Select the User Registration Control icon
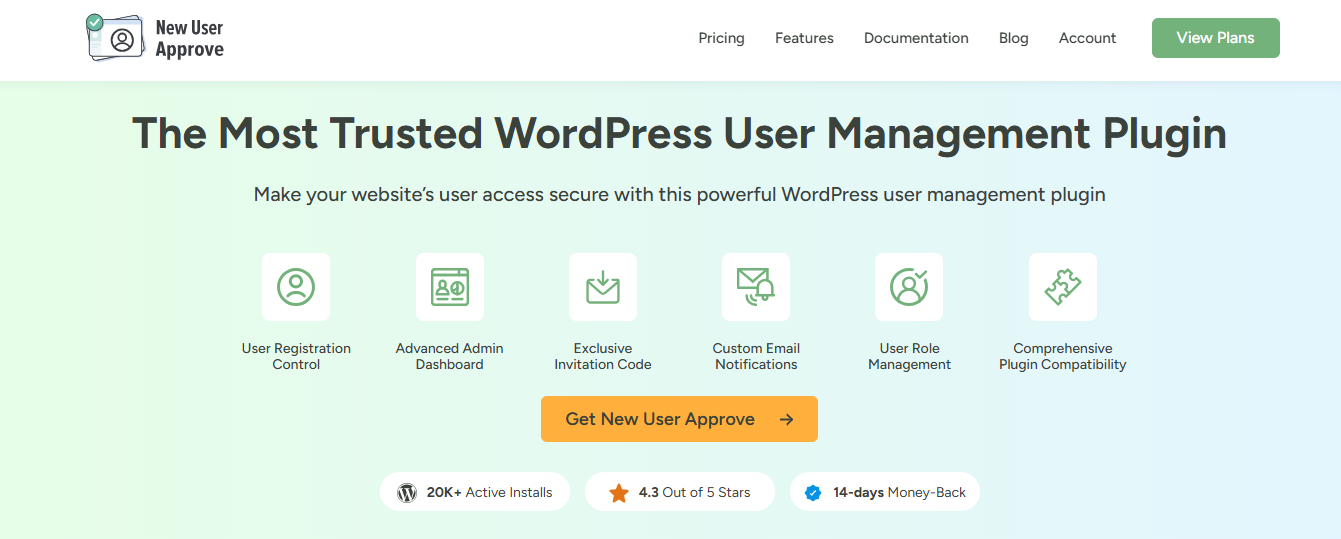The height and width of the screenshot is (539, 1341). tap(296, 287)
